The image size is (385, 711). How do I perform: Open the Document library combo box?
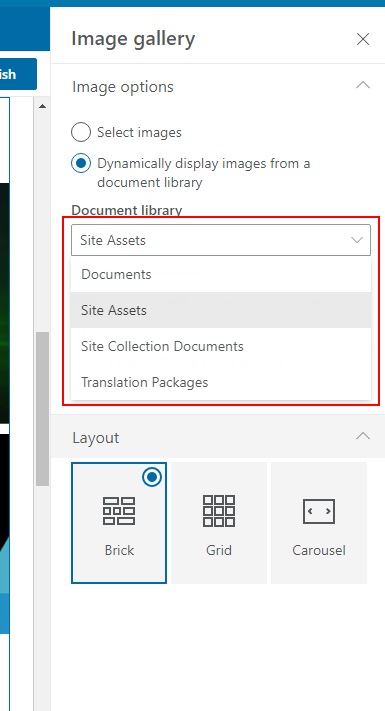click(221, 240)
